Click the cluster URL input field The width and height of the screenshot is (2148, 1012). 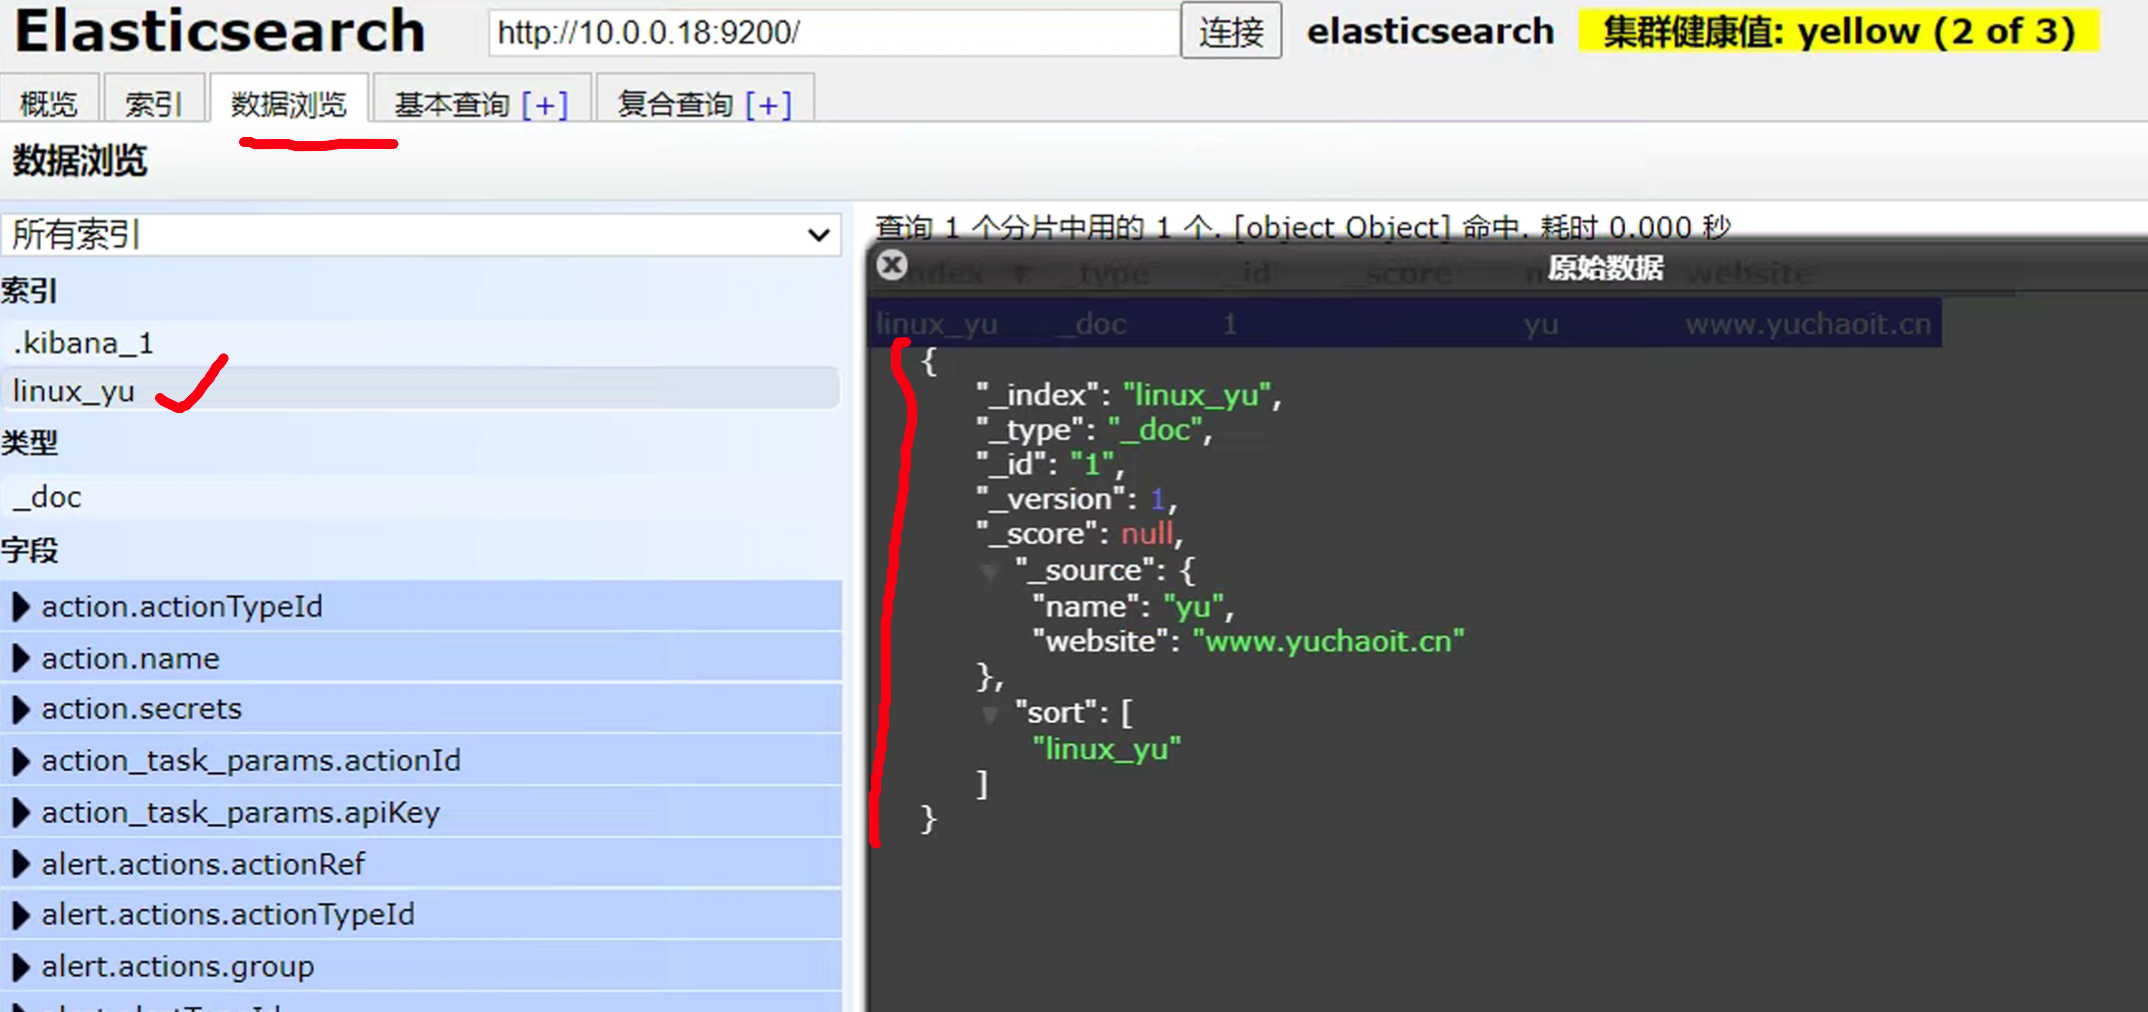click(833, 33)
